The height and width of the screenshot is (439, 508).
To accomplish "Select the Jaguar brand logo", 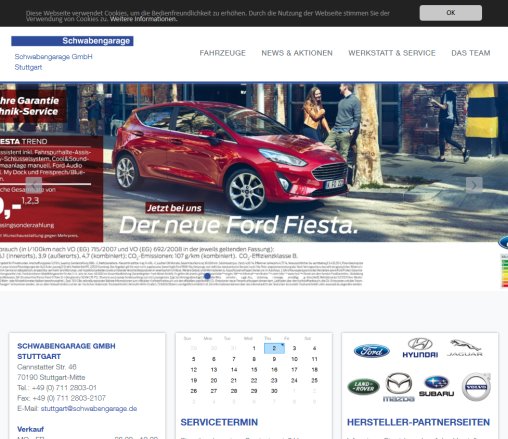I will [465, 348].
